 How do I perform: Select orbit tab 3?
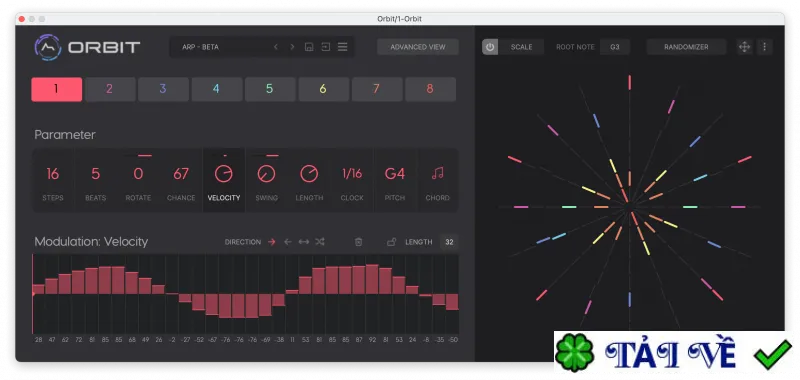coord(163,89)
